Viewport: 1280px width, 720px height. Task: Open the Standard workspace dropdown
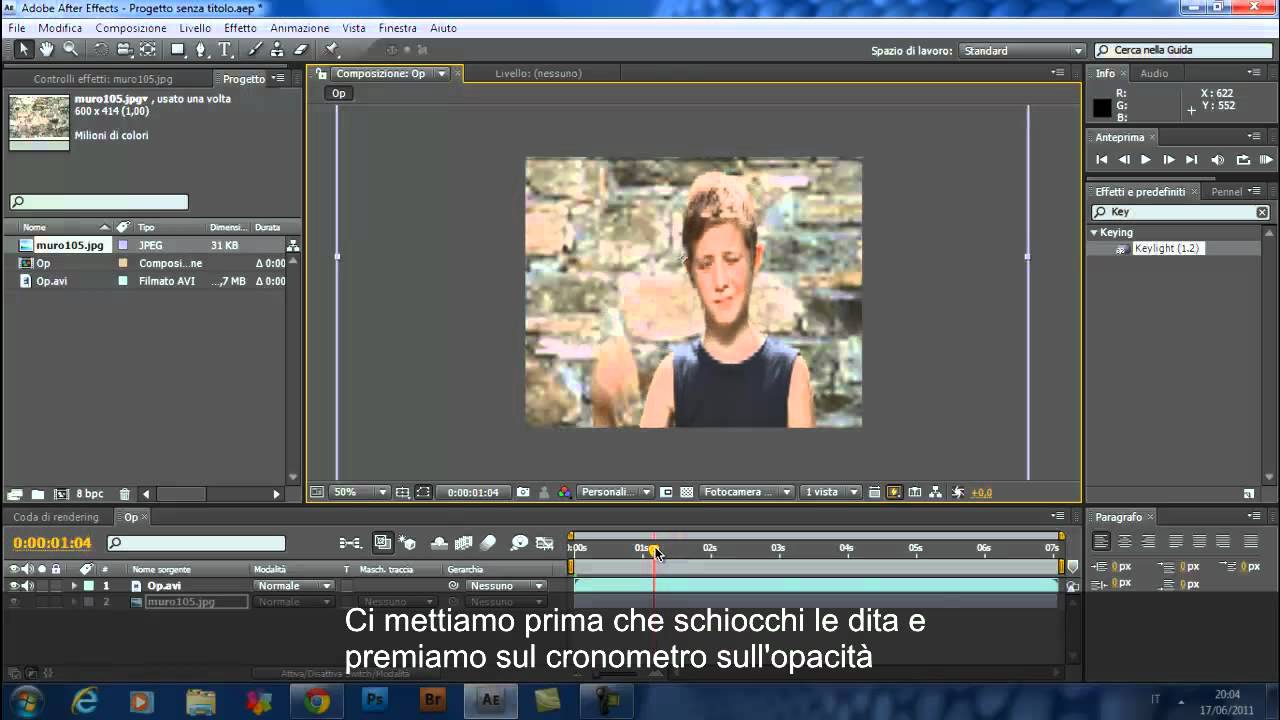click(1022, 51)
